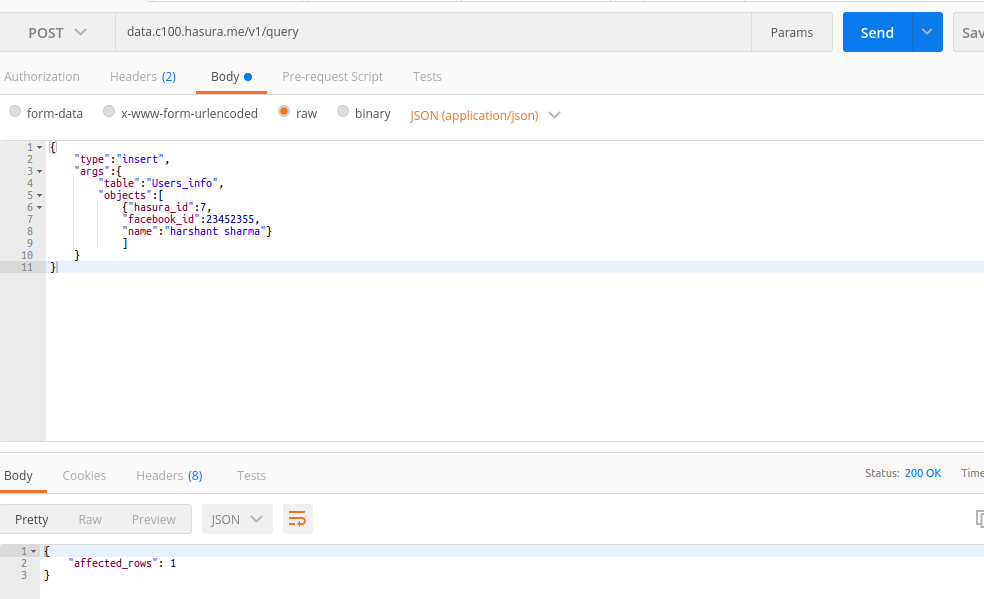The height and width of the screenshot is (599, 984).
Task: Click the Params button
Action: click(x=791, y=32)
